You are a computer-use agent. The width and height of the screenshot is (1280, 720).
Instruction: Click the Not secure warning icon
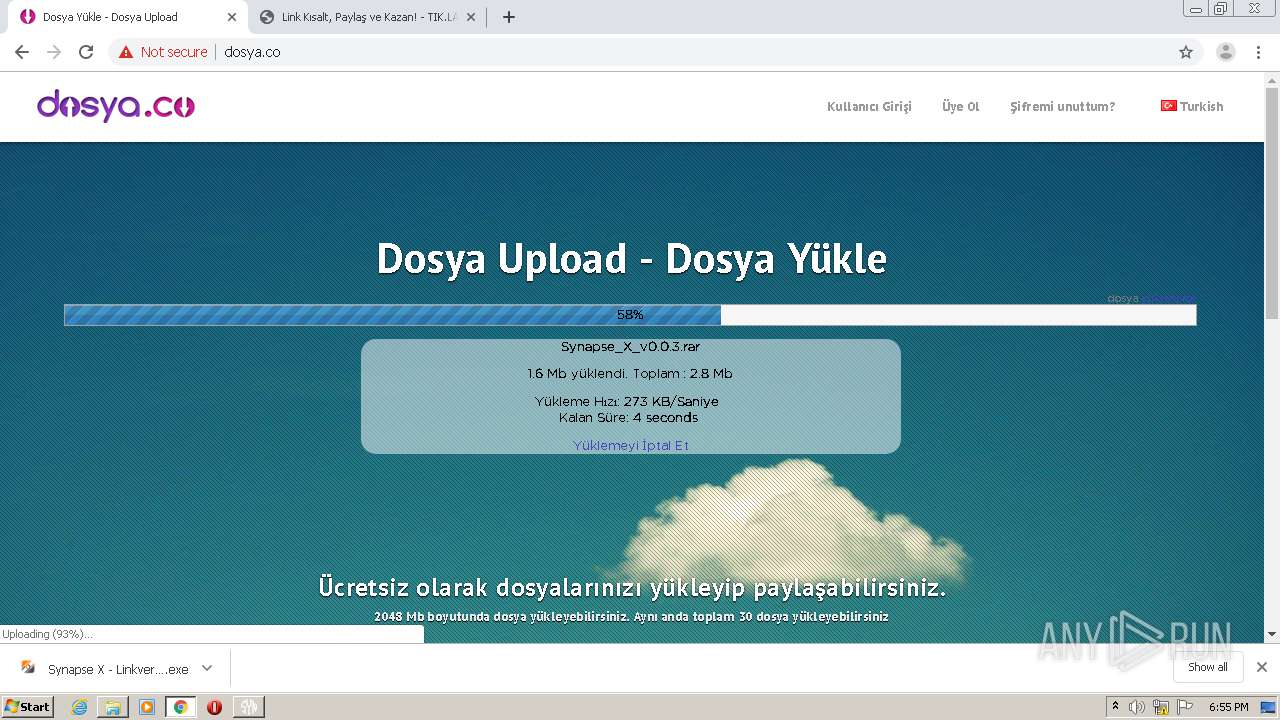point(126,52)
